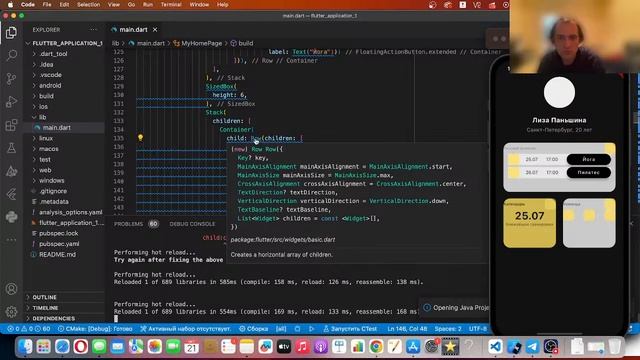Viewport: 640px width, 360px height.
Task: Switch to the PROBLEMS panel tab
Action: [128, 224]
